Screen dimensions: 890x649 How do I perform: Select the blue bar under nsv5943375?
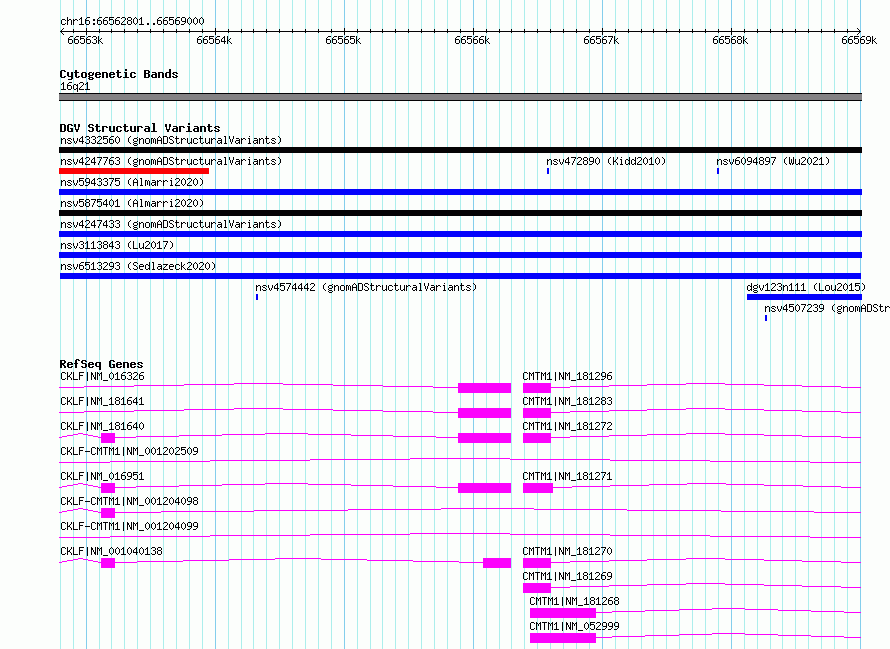tap(460, 192)
